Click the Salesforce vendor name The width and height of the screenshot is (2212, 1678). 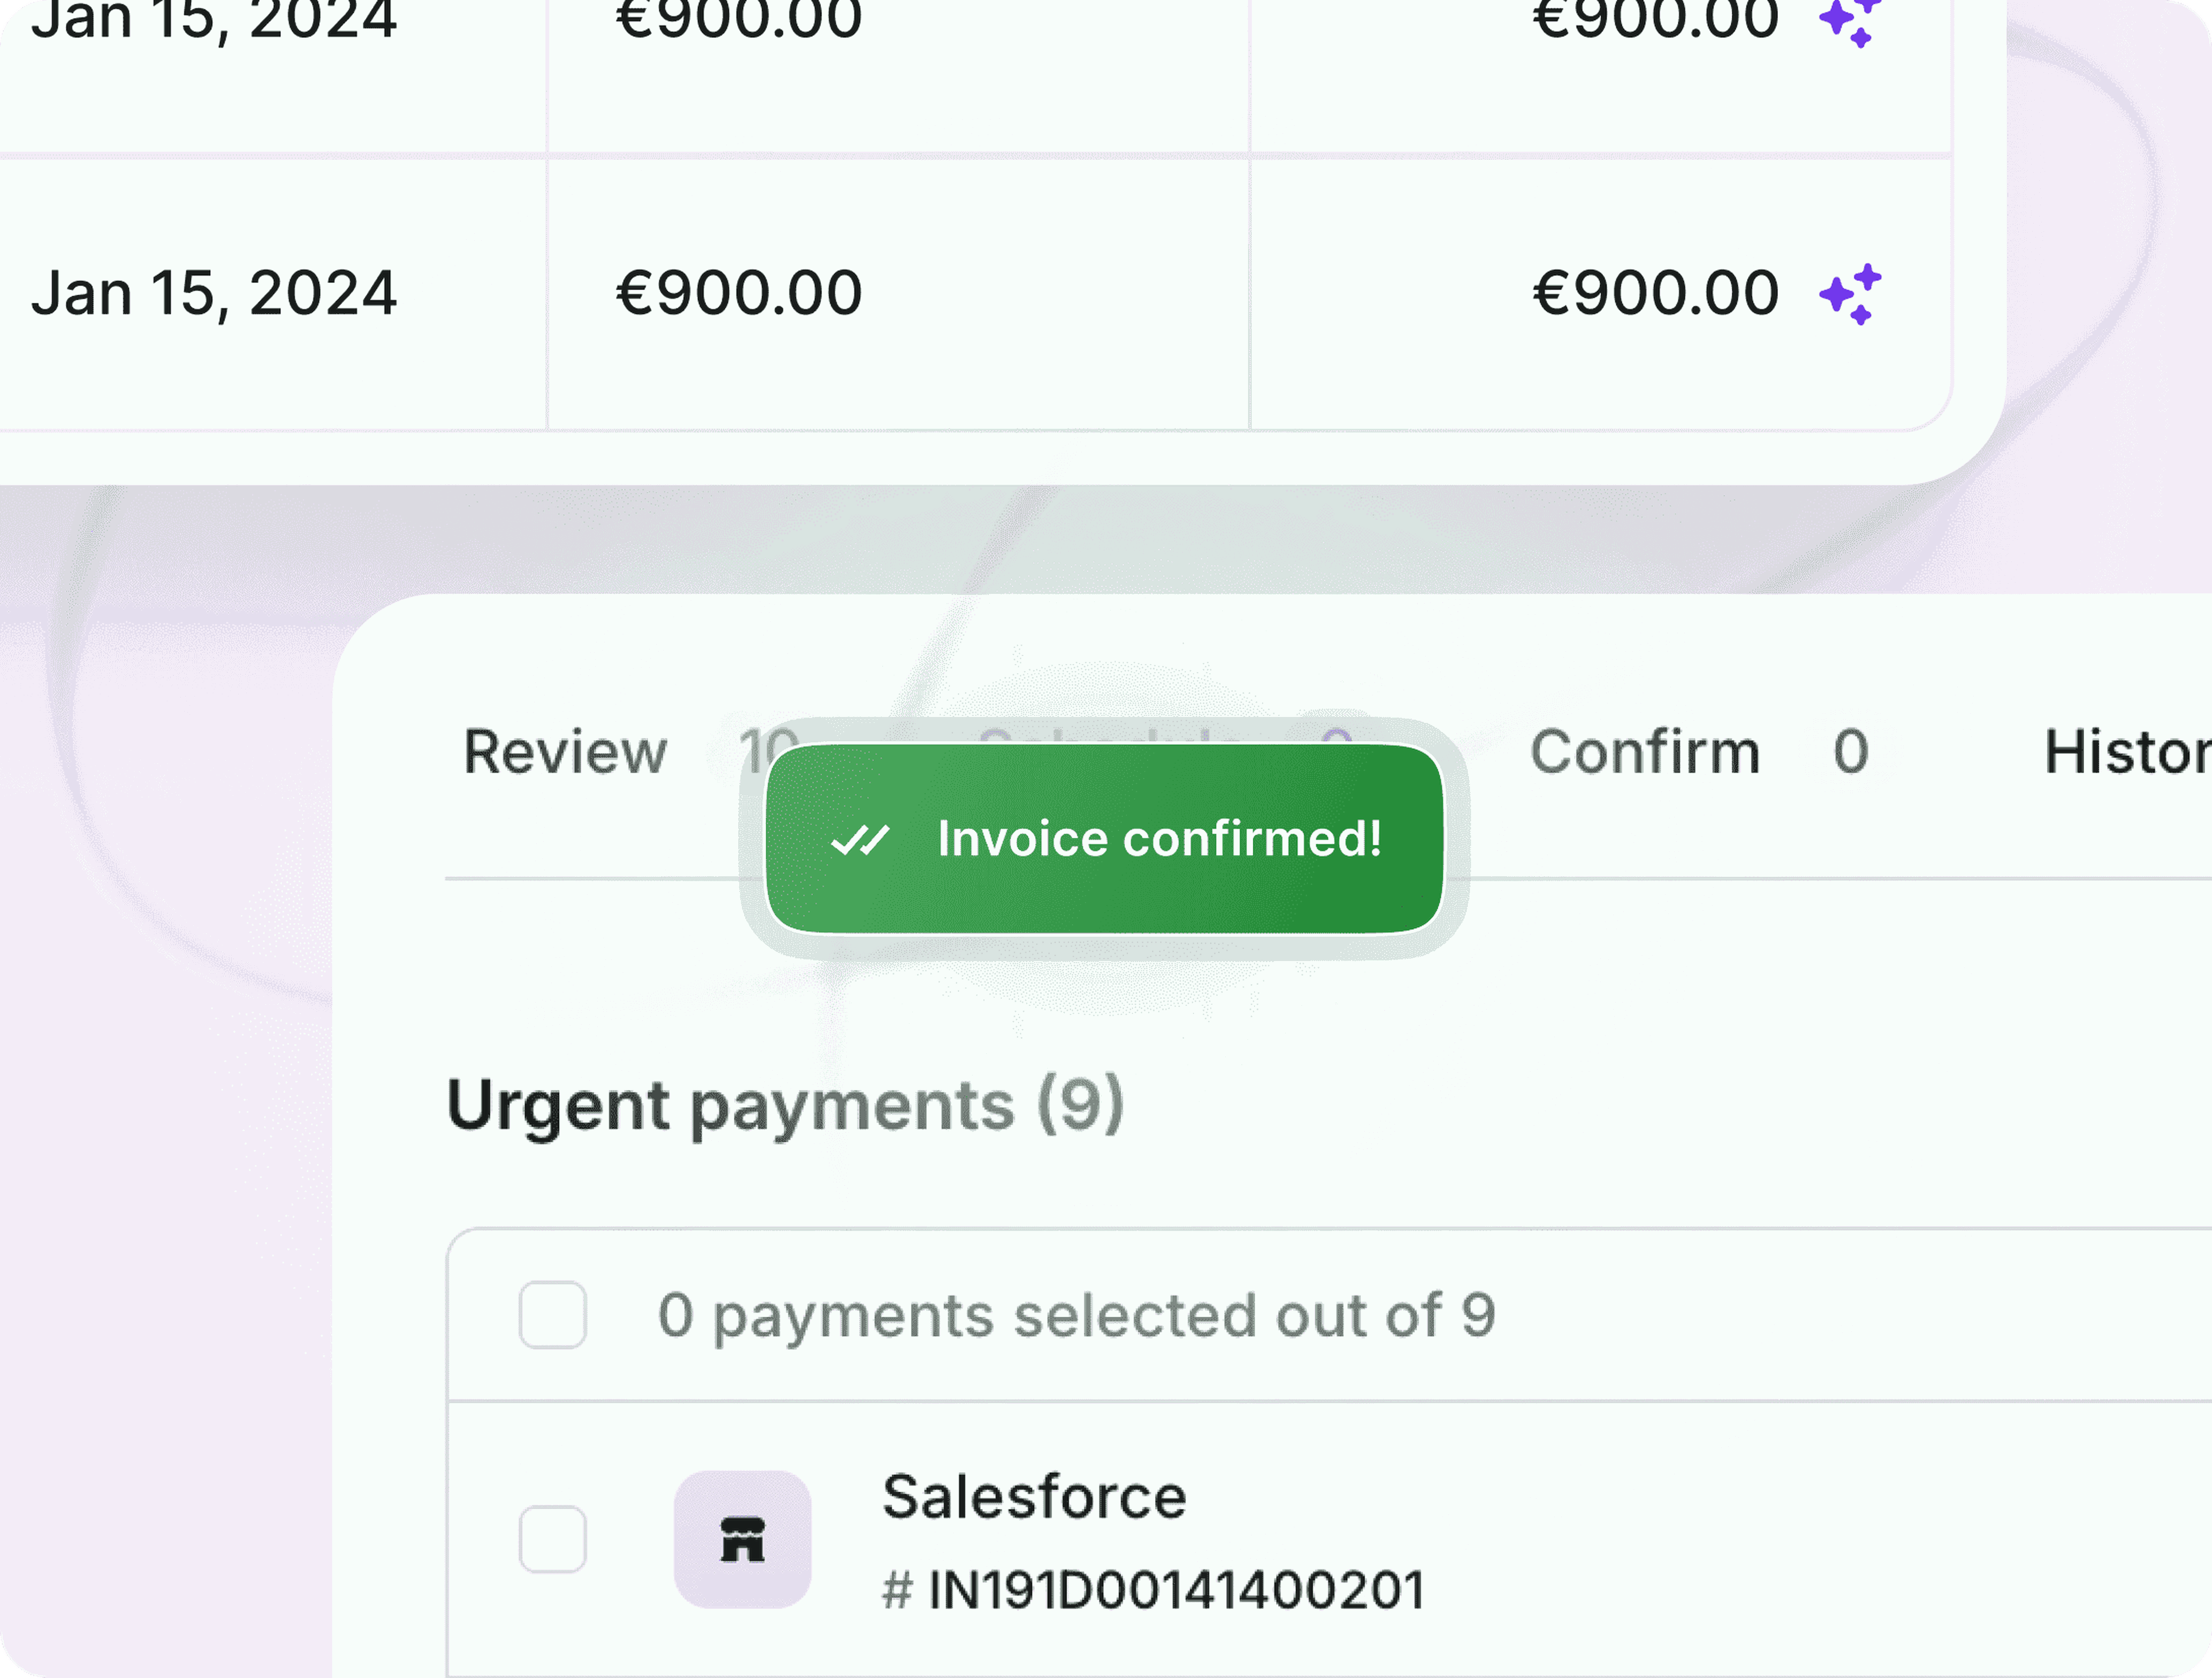1034,1497
